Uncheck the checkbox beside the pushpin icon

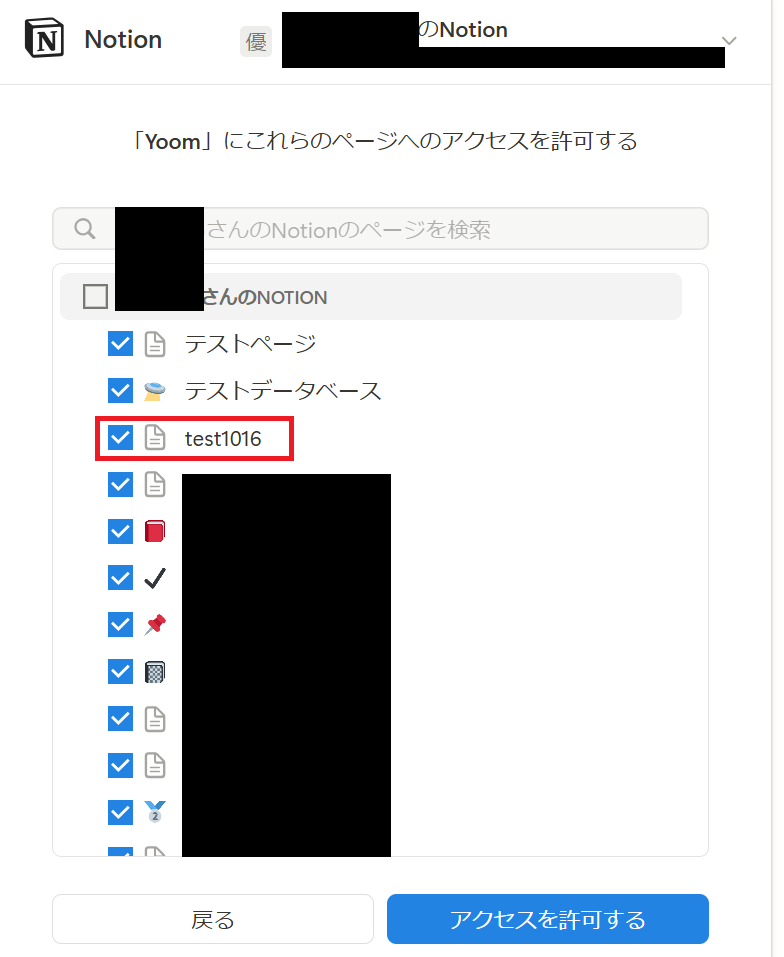120,624
